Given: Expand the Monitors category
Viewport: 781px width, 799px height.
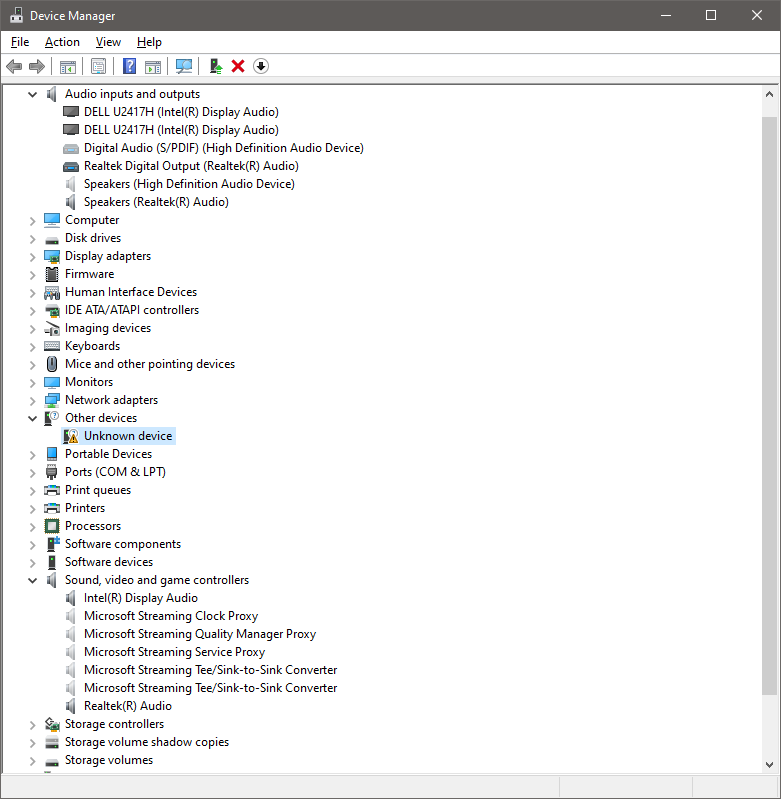Looking at the screenshot, I should coord(33,383).
